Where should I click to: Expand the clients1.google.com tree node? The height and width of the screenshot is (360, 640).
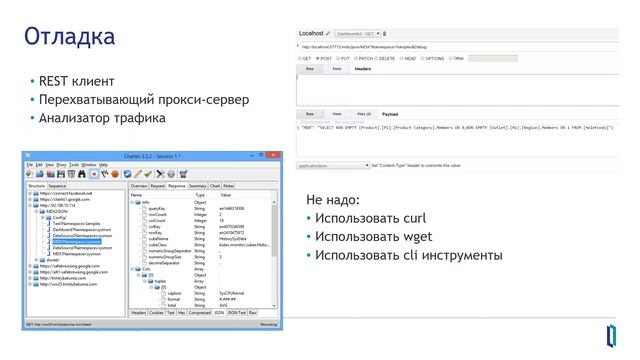pos(30,200)
